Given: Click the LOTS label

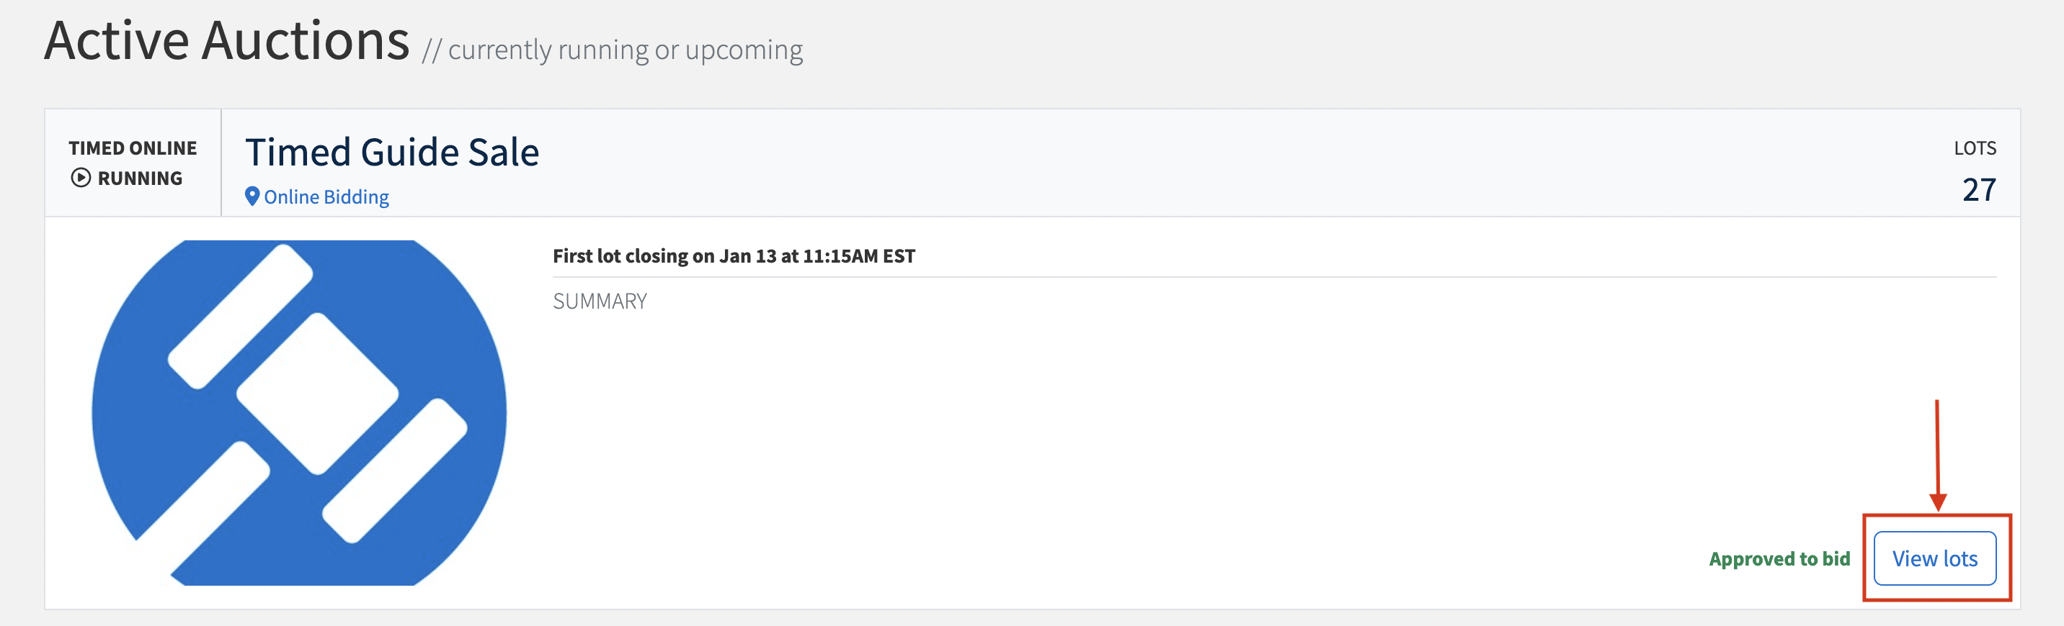Looking at the screenshot, I should [x=1974, y=148].
